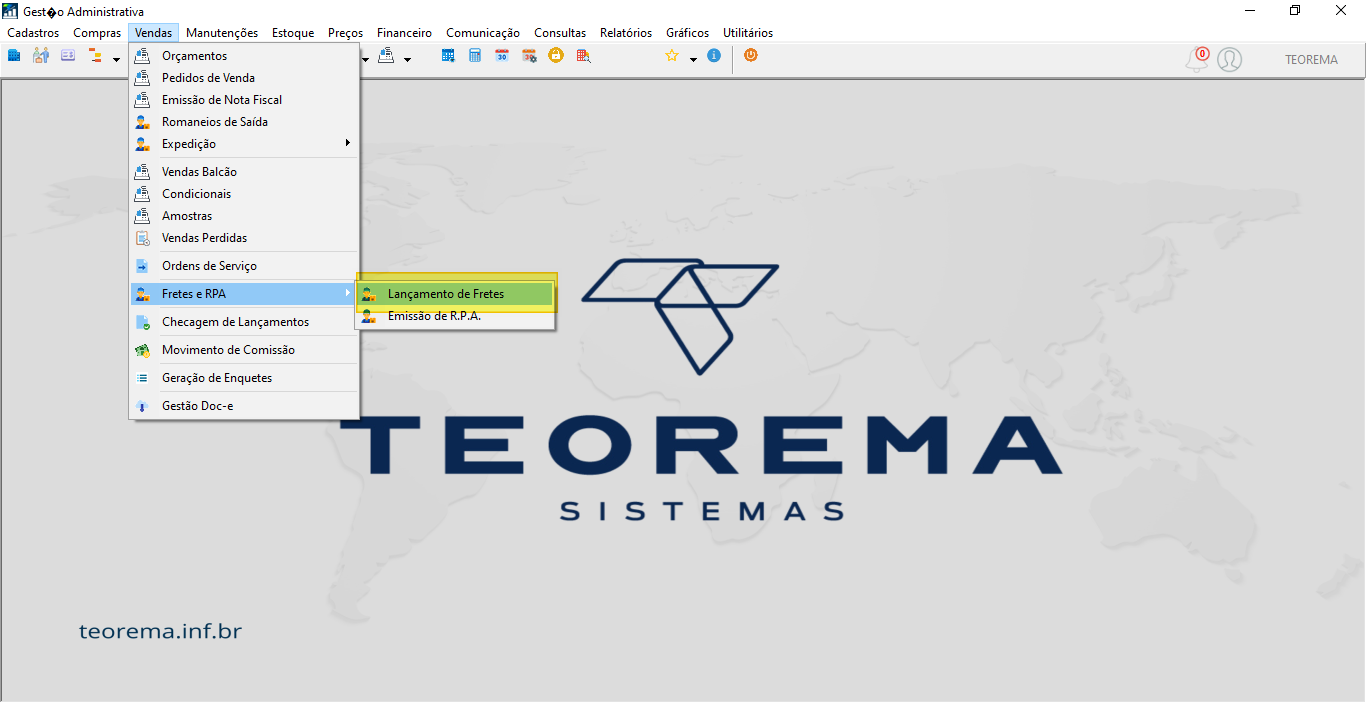Open dropdown arrow beside orange hierarchy icon
Image resolution: width=1366 pixels, height=703 pixels.
click(116, 59)
